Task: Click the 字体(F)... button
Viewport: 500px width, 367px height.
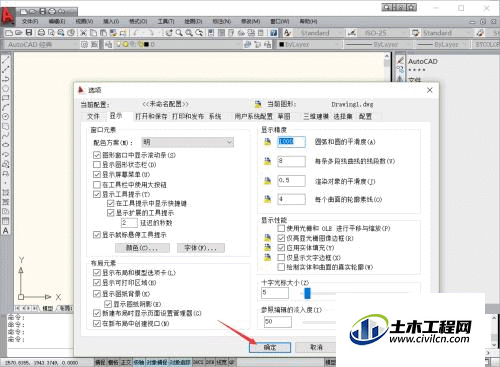Action: click(200, 248)
